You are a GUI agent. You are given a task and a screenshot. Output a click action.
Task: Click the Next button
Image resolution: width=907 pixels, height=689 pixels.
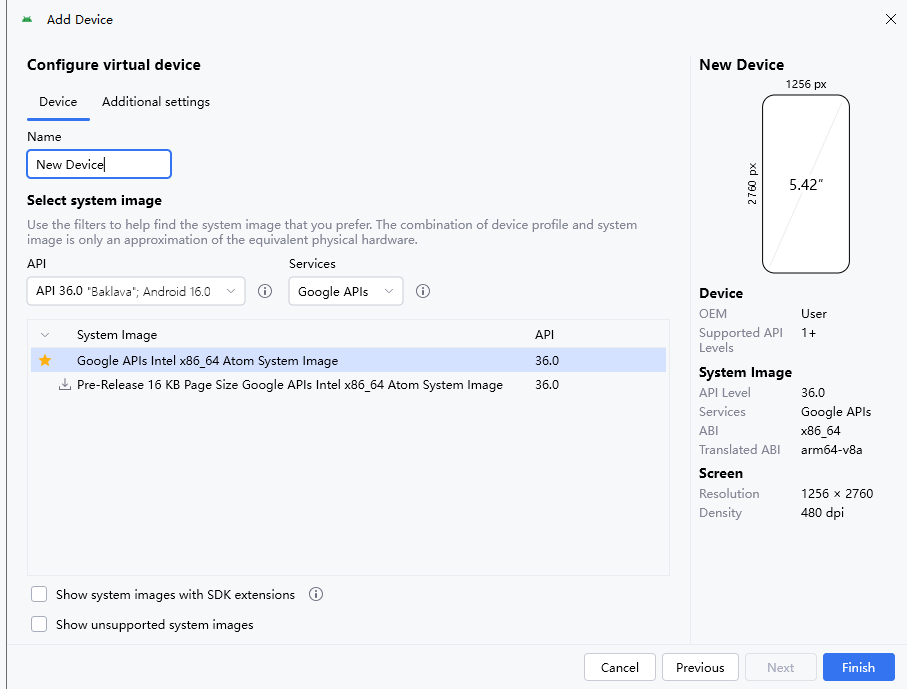[x=780, y=667]
